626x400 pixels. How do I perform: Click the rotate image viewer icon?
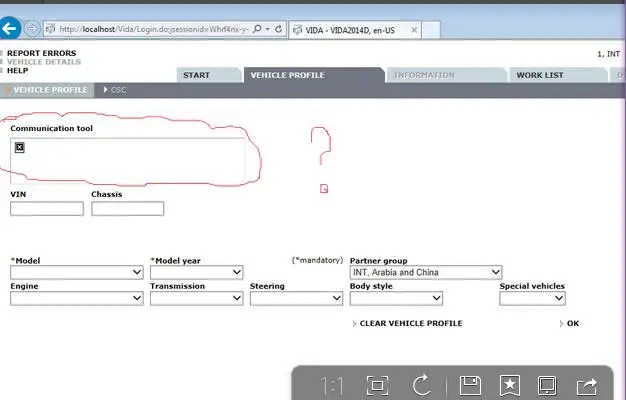coord(421,385)
